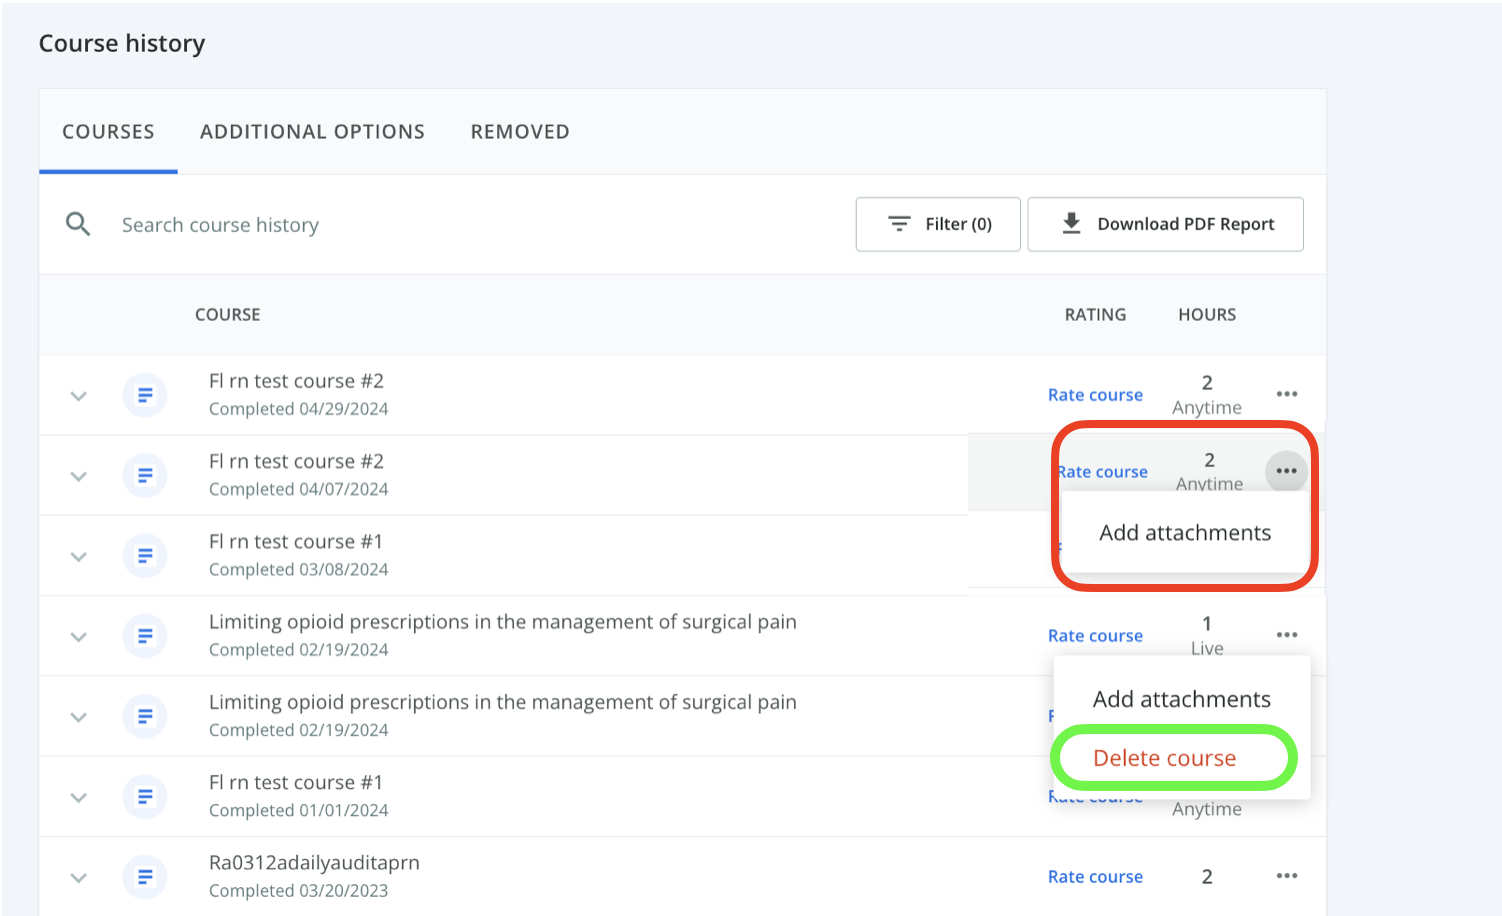Expand Fl rn test course #1 completed 03/08/2024

pos(79,556)
